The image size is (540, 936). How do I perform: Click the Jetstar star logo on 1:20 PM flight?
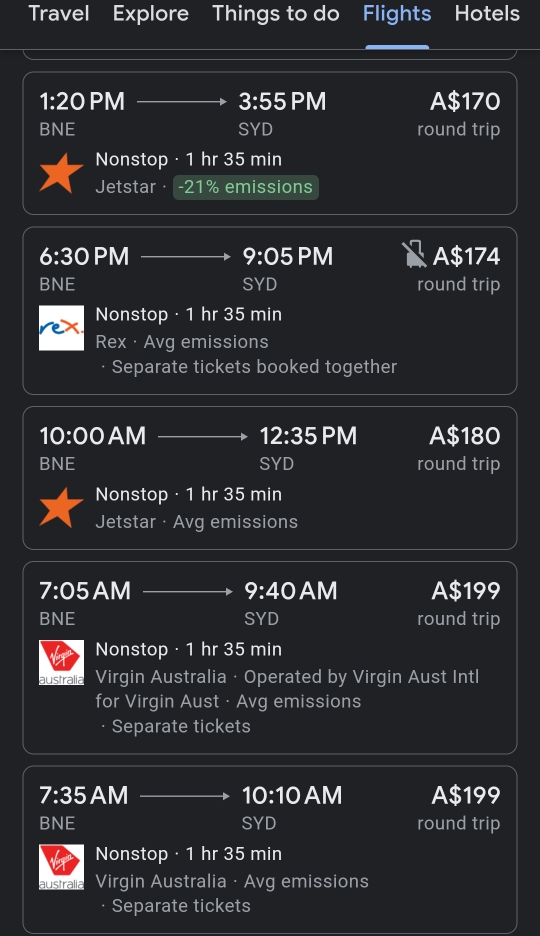pos(61,173)
